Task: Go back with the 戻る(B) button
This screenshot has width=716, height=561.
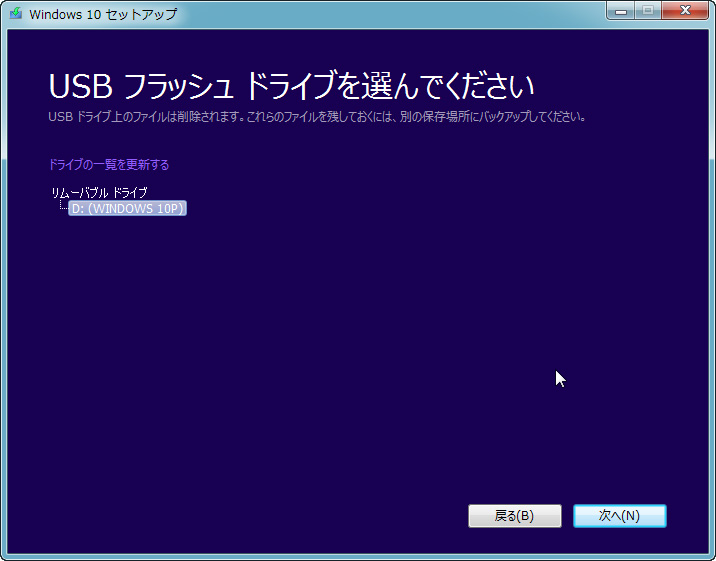Action: tap(515, 516)
